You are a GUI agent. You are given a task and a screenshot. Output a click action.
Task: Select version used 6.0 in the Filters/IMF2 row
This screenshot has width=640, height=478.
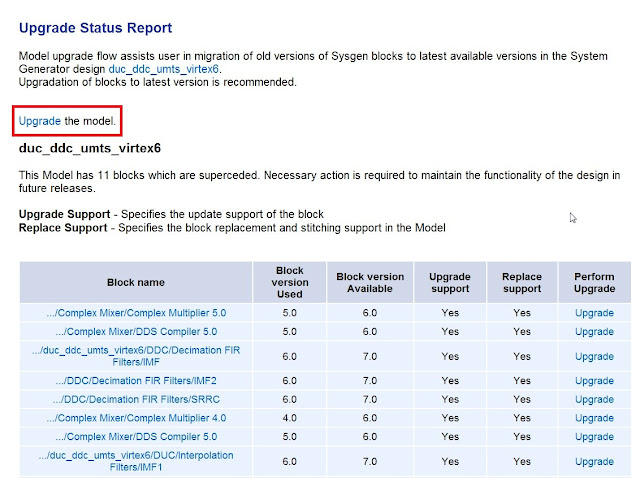click(289, 381)
